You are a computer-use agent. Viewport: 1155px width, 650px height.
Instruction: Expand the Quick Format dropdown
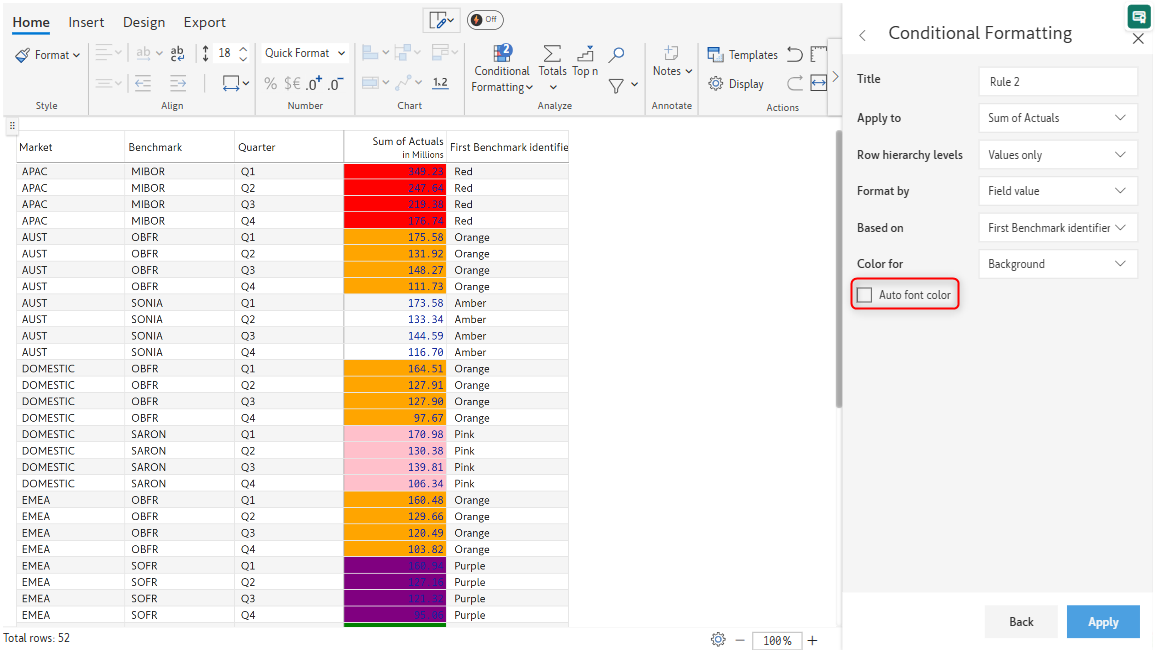coord(305,54)
